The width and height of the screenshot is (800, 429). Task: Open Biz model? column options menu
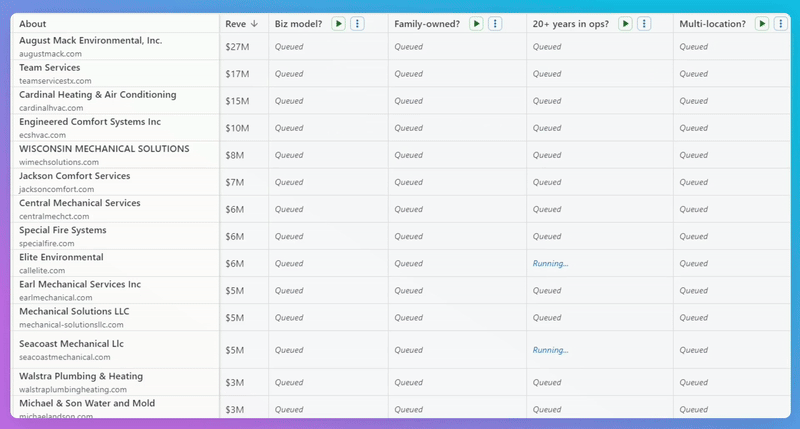[357, 23]
